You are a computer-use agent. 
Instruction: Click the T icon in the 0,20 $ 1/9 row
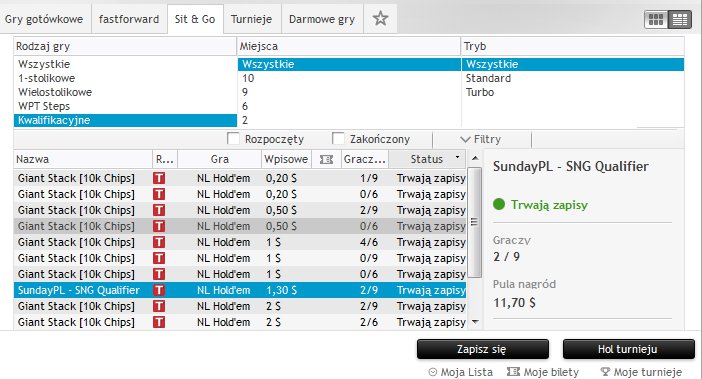[158, 178]
